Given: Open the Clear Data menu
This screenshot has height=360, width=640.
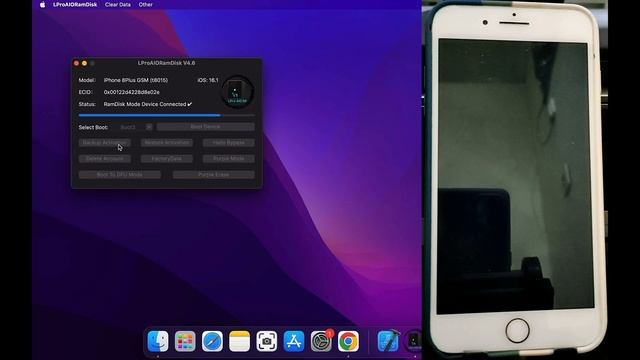Looking at the screenshot, I should point(118,5).
